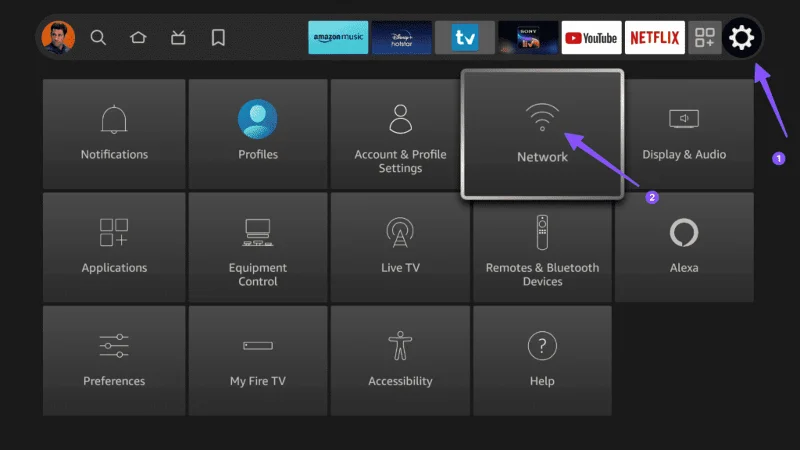Launch the blue tv app tile
Viewport: 800px width, 450px height.
465,37
